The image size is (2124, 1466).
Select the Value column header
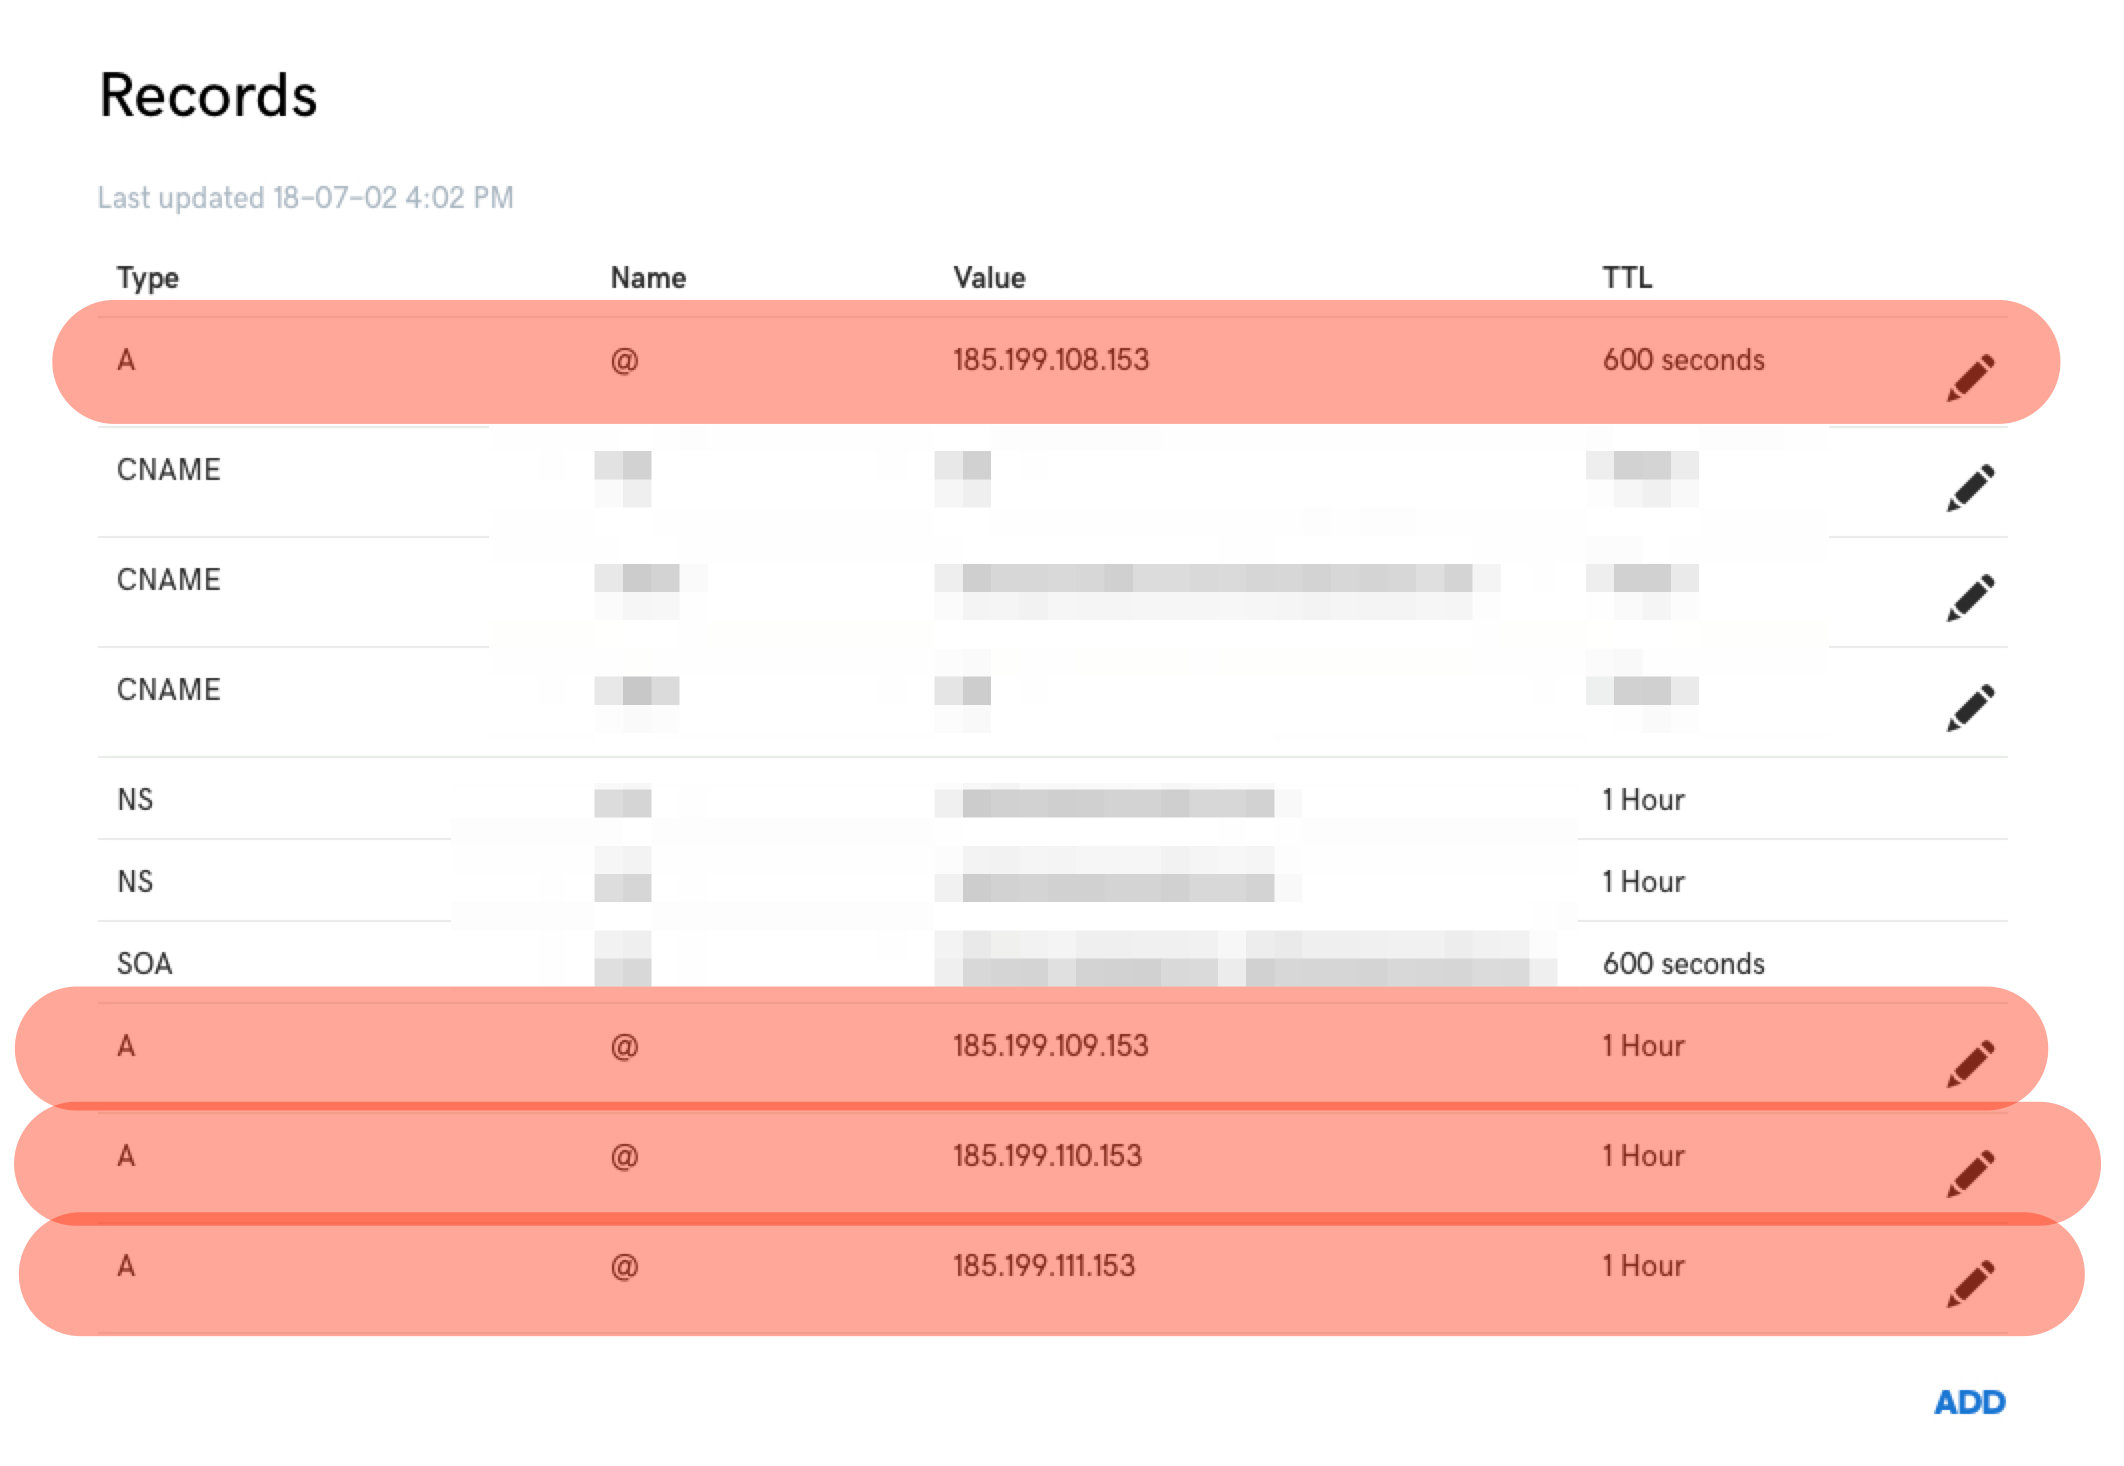989,277
